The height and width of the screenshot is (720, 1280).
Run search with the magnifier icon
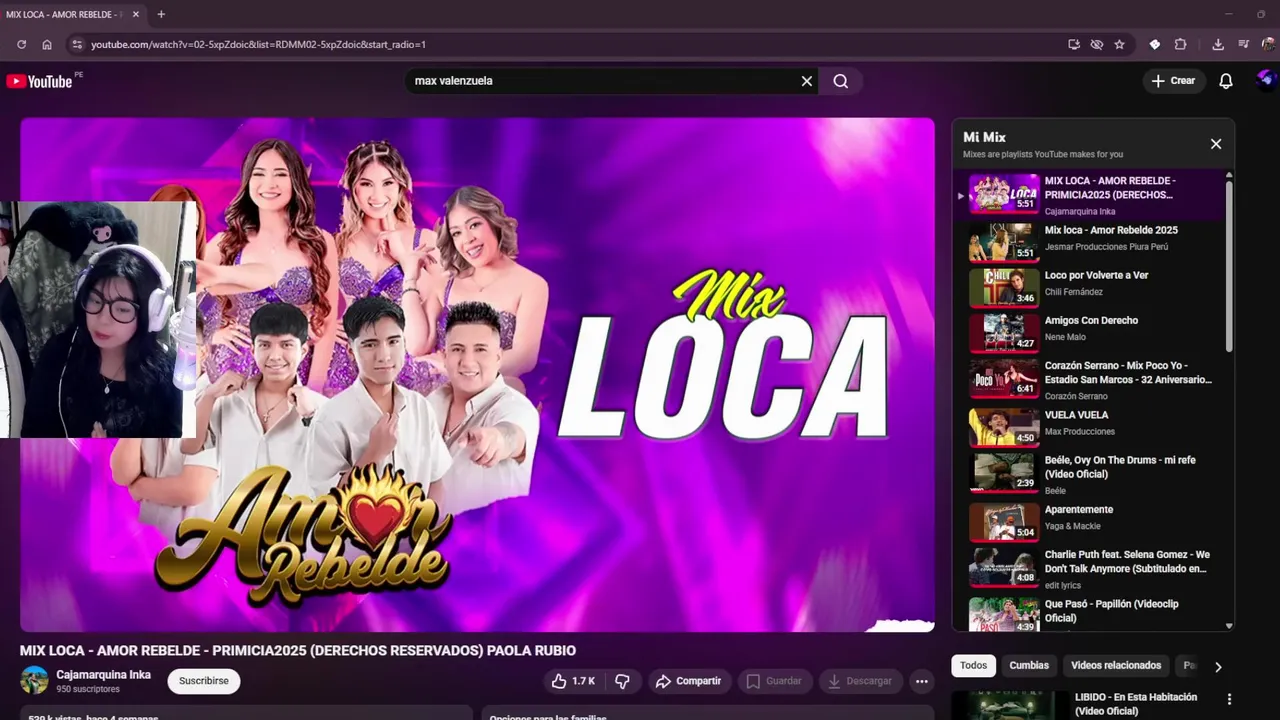coord(841,81)
